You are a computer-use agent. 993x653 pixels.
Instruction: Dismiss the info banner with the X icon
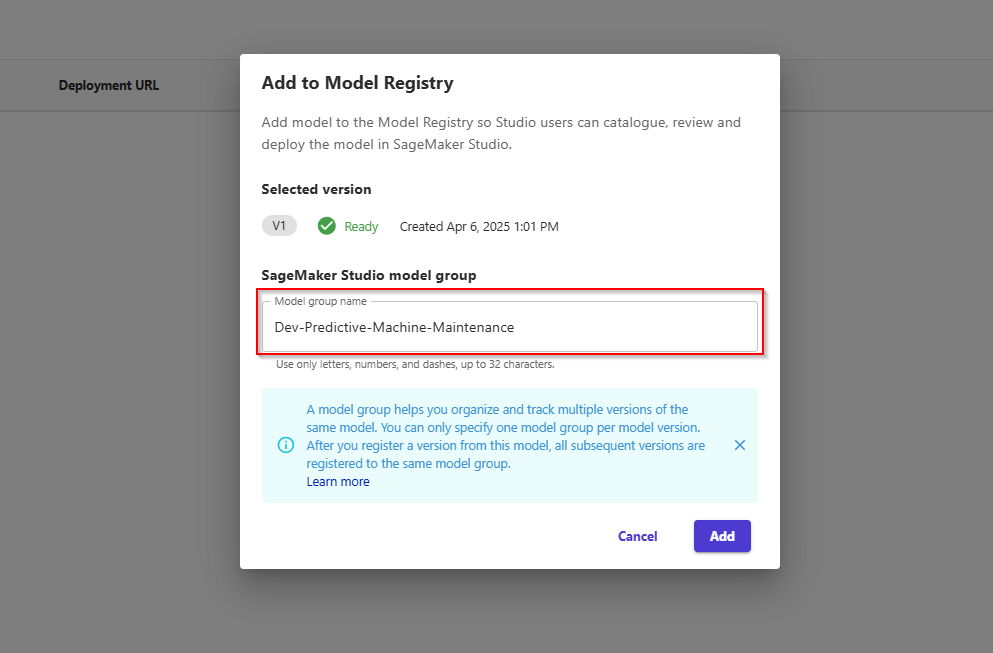coord(739,445)
